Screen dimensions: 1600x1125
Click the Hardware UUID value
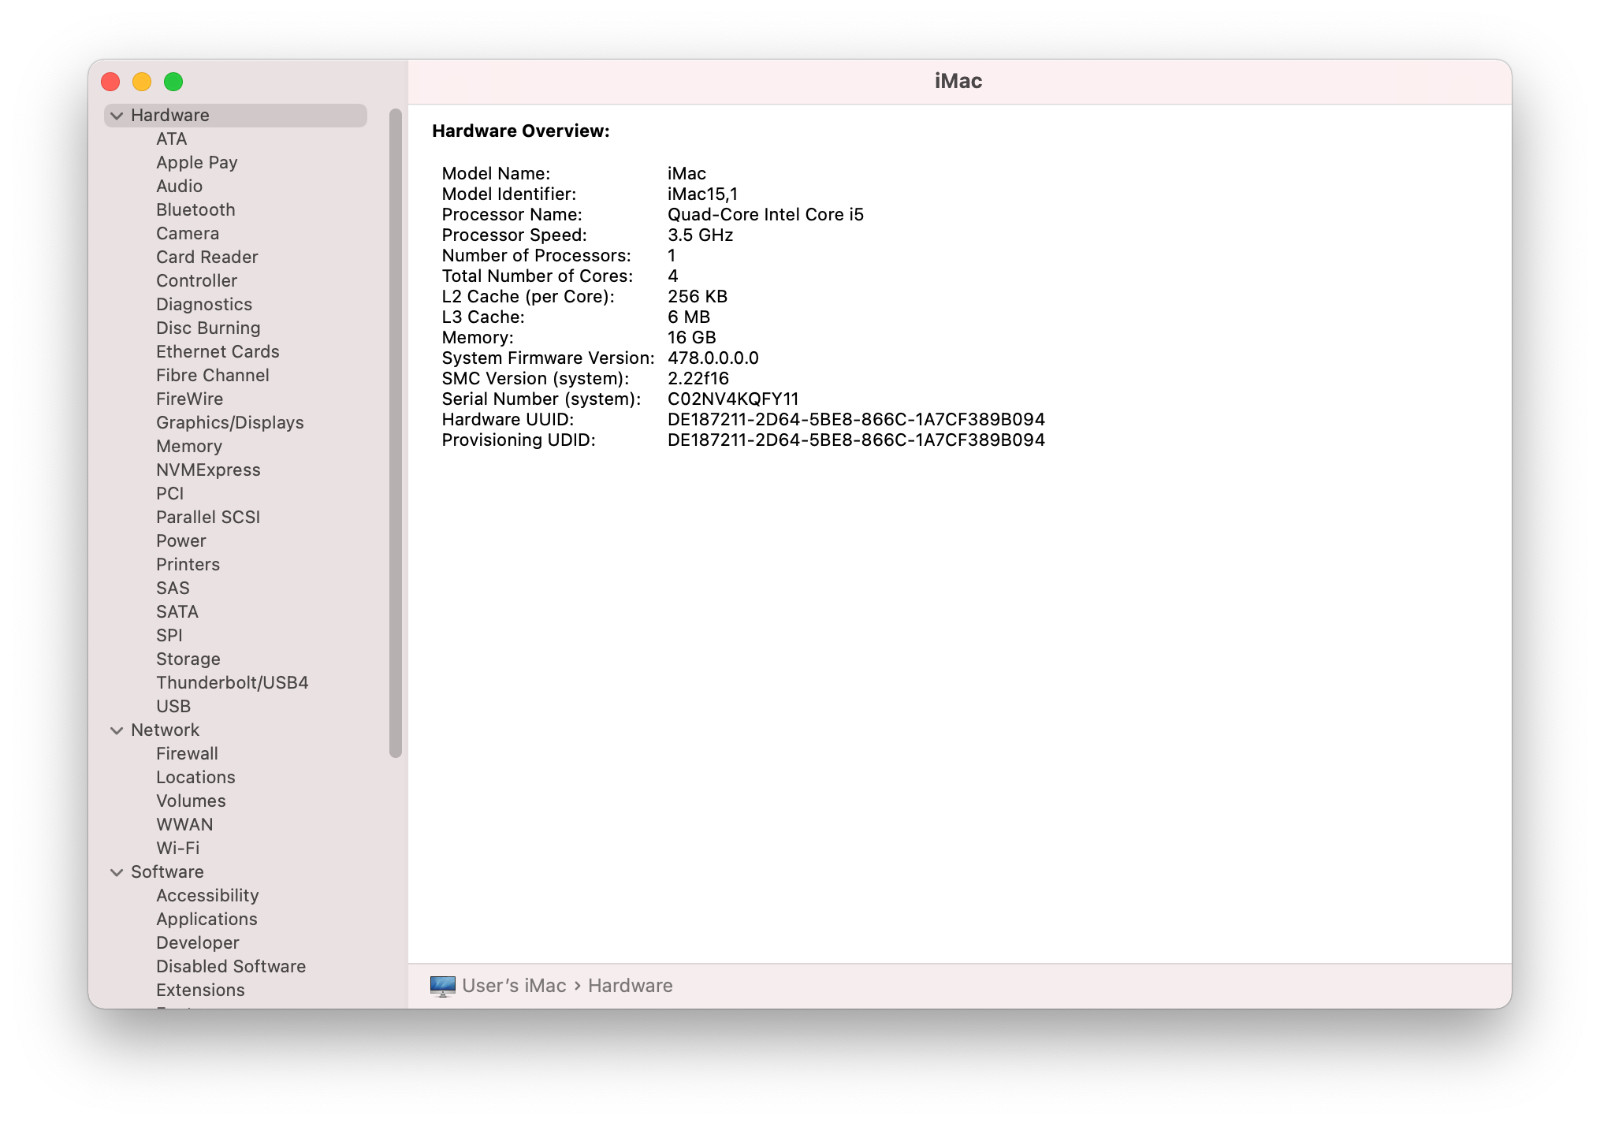coord(856,420)
